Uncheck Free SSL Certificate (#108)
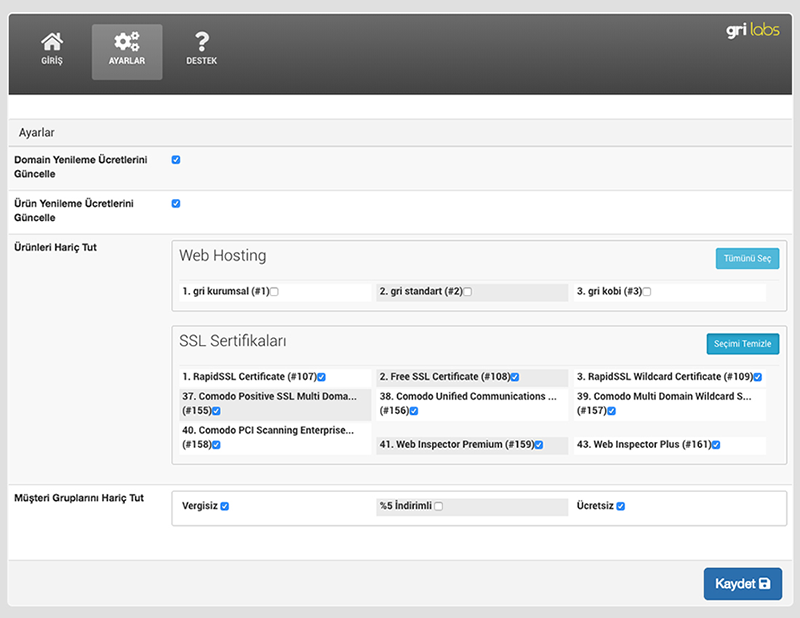 (515, 377)
